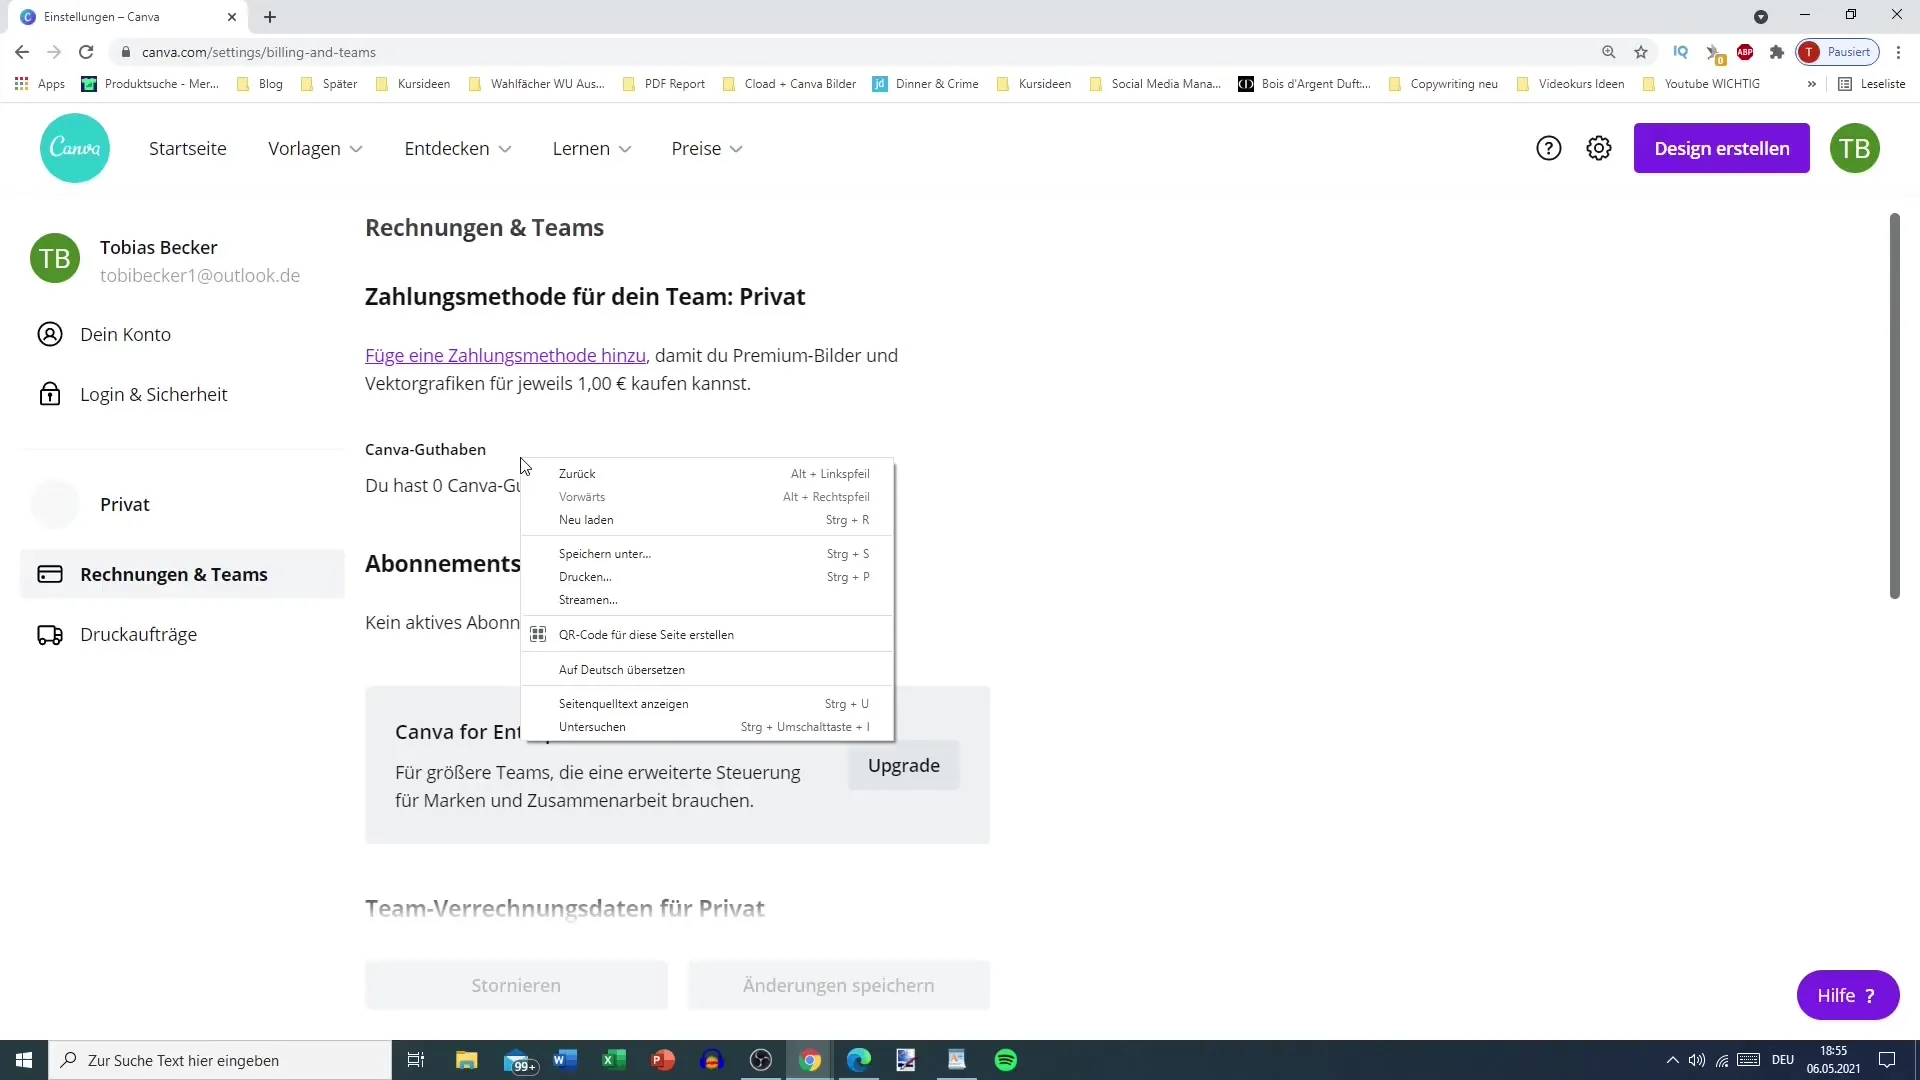
Task: Open File Explorer from the taskbar
Action: click(467, 1060)
